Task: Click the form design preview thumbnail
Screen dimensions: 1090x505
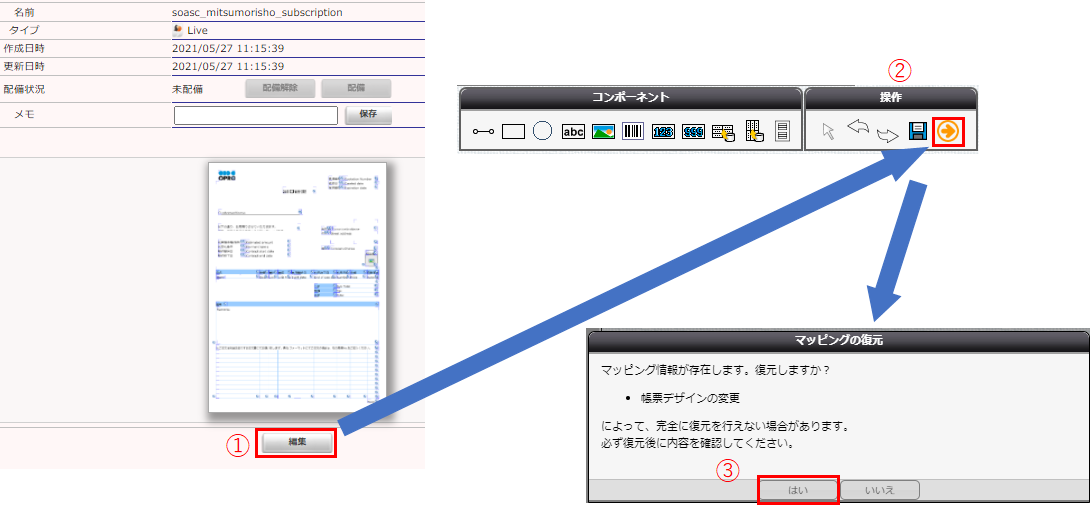Action: coord(297,287)
